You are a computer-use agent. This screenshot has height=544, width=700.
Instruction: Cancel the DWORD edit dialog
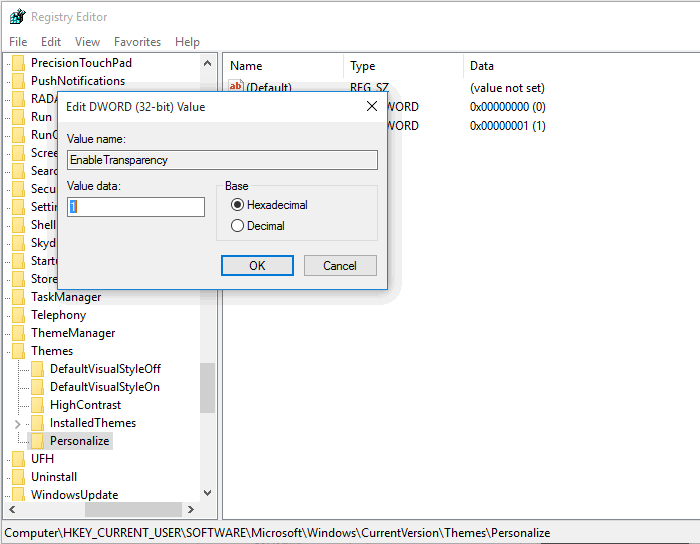pos(340,266)
